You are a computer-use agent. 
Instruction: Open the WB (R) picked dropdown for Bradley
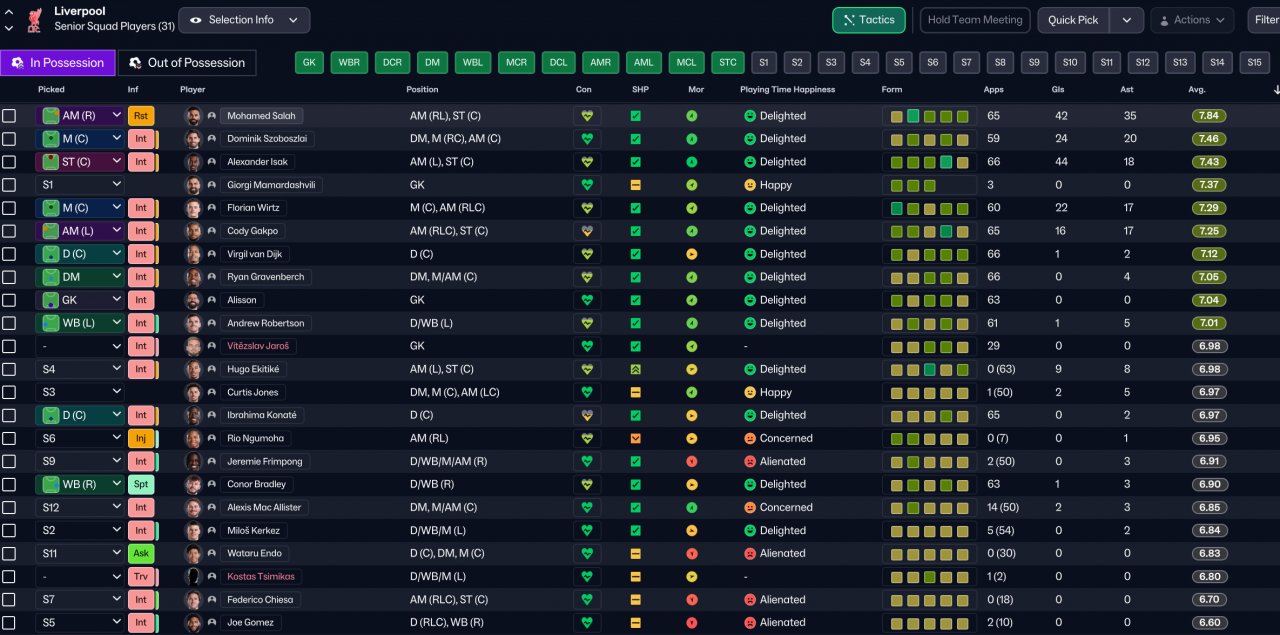80,484
